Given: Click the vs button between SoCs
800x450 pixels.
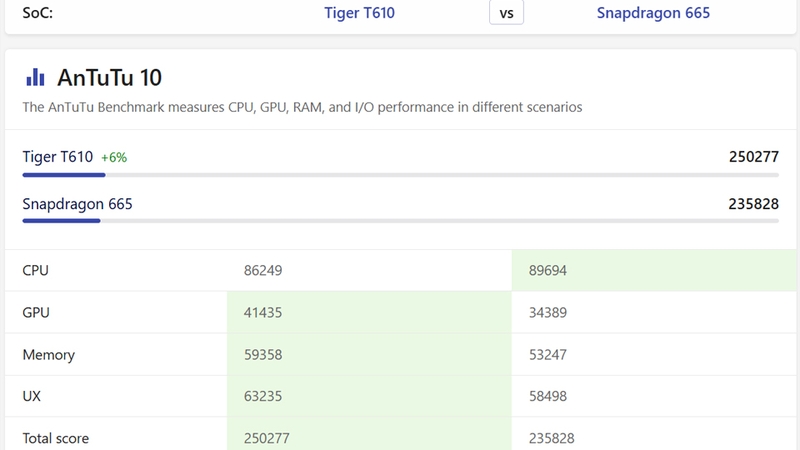Looking at the screenshot, I should pyautogui.click(x=506, y=13).
